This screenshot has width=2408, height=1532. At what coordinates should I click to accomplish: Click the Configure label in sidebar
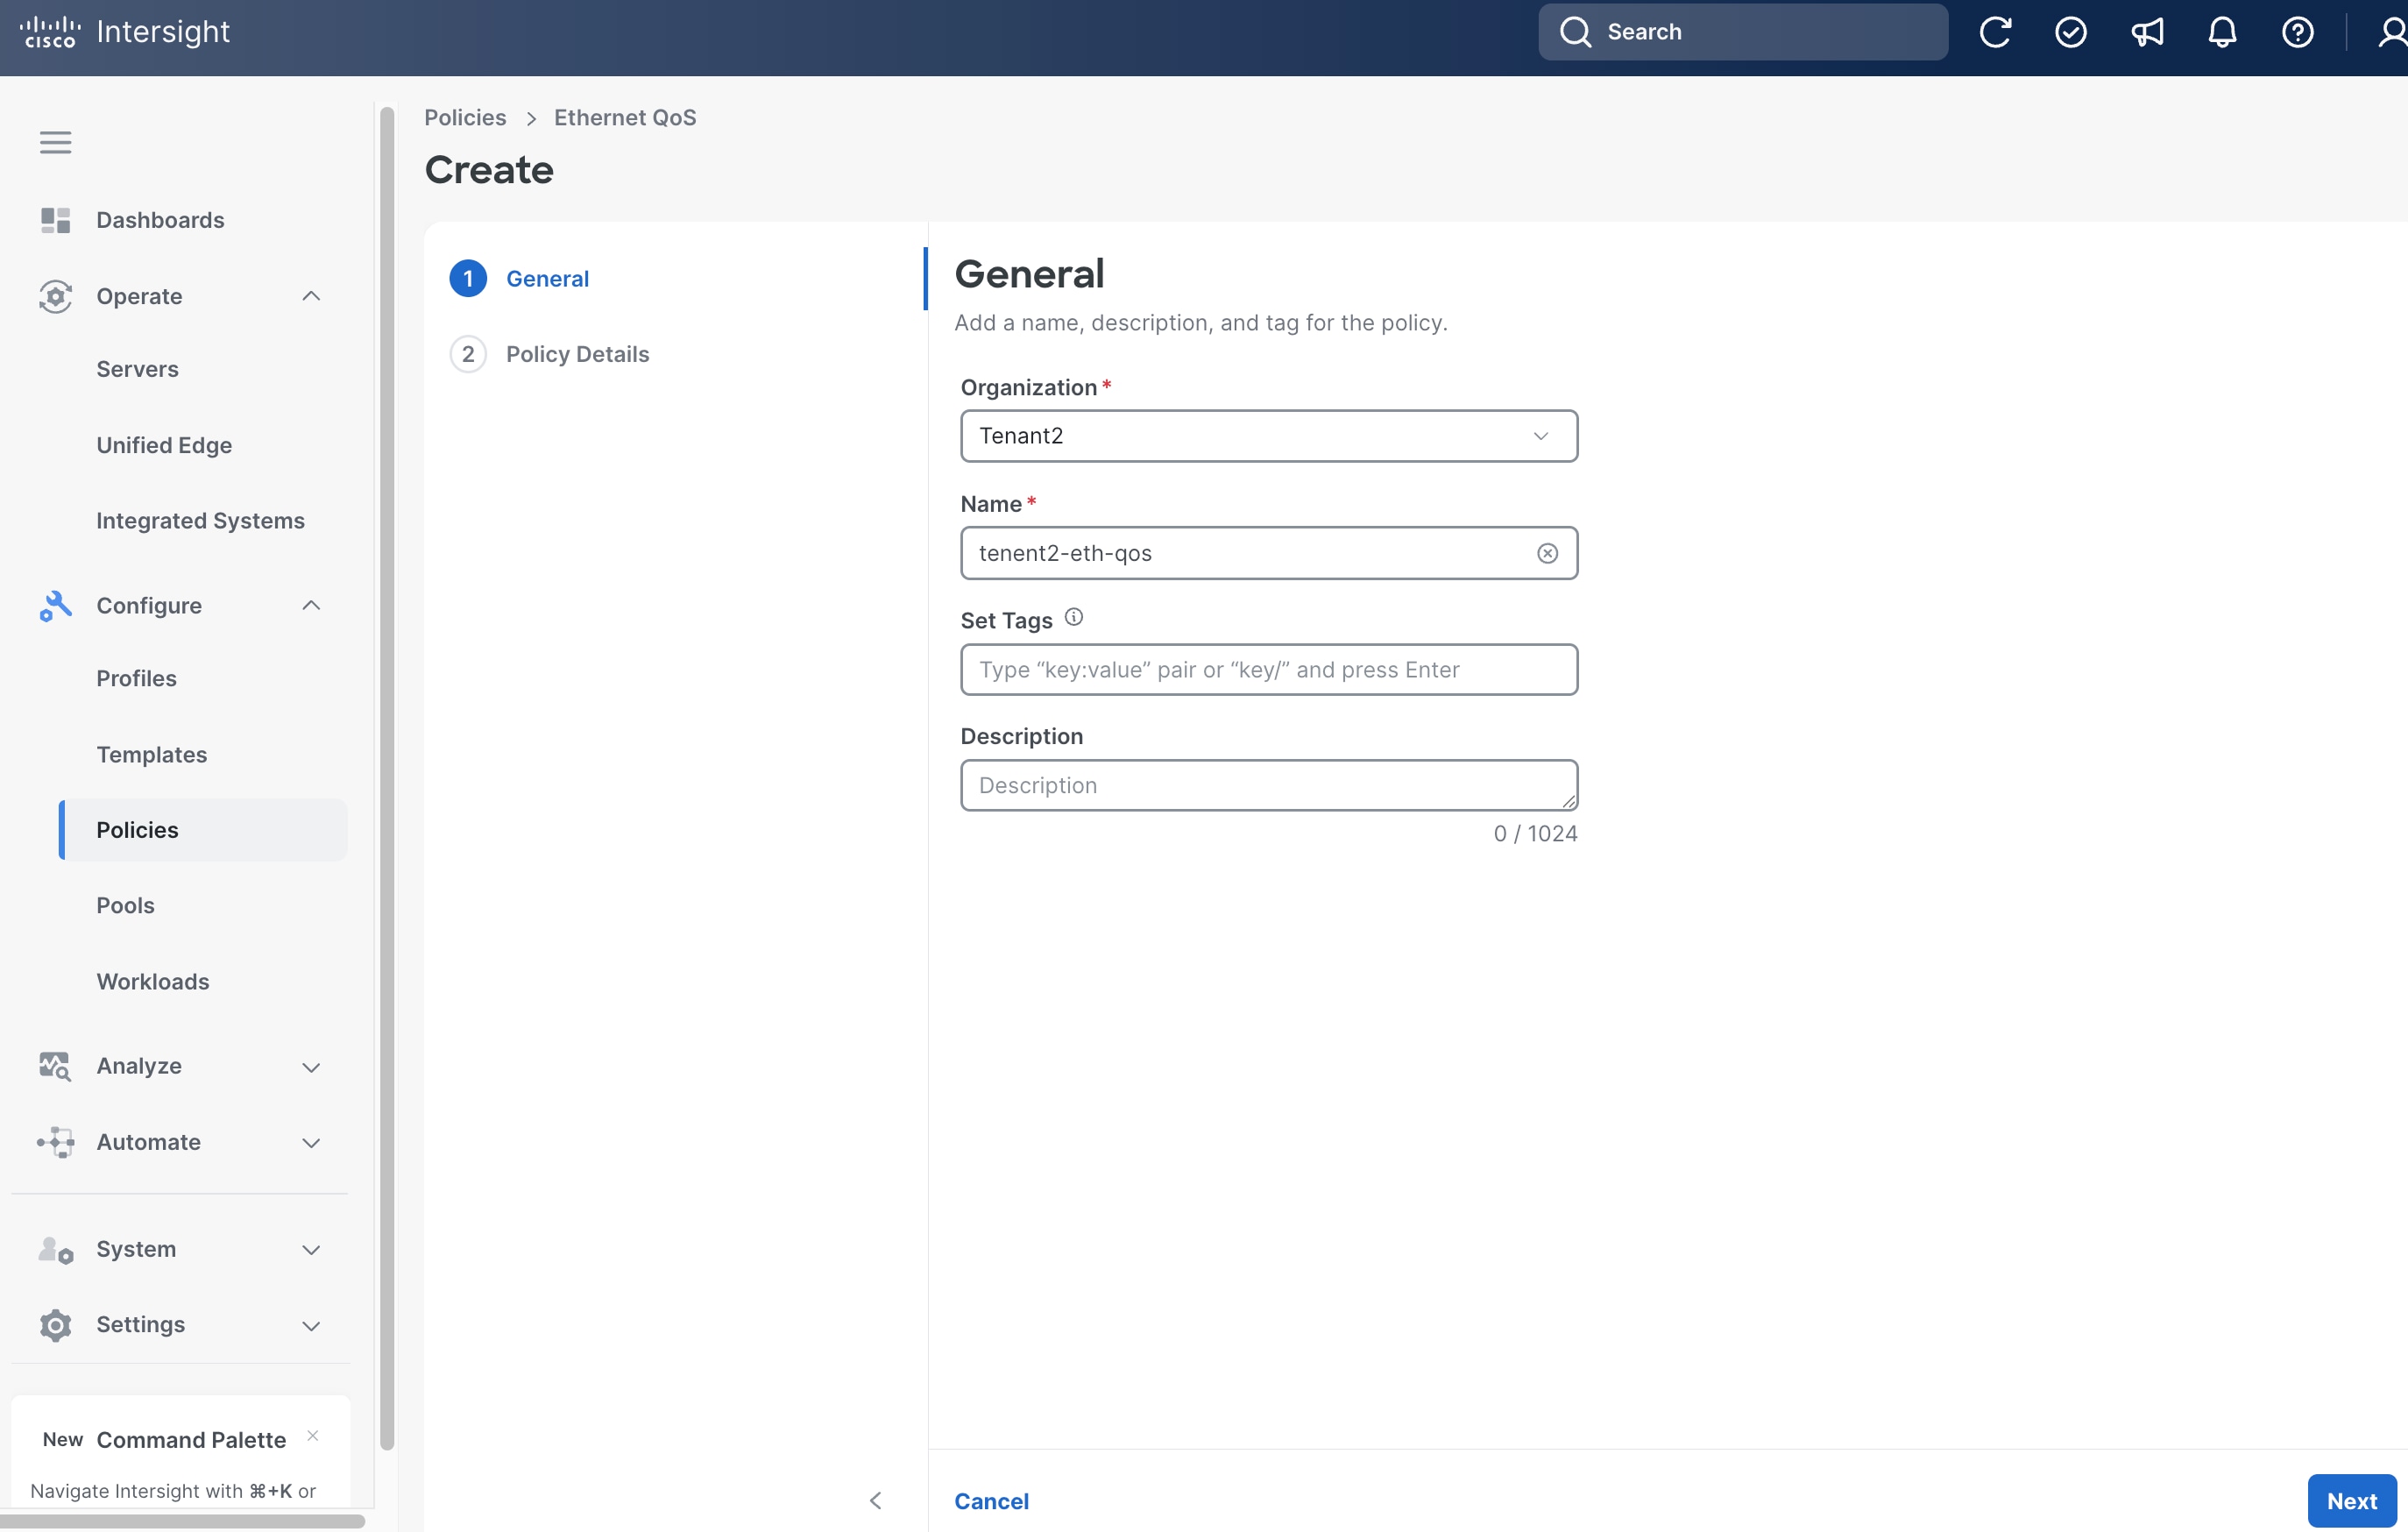tap(149, 606)
